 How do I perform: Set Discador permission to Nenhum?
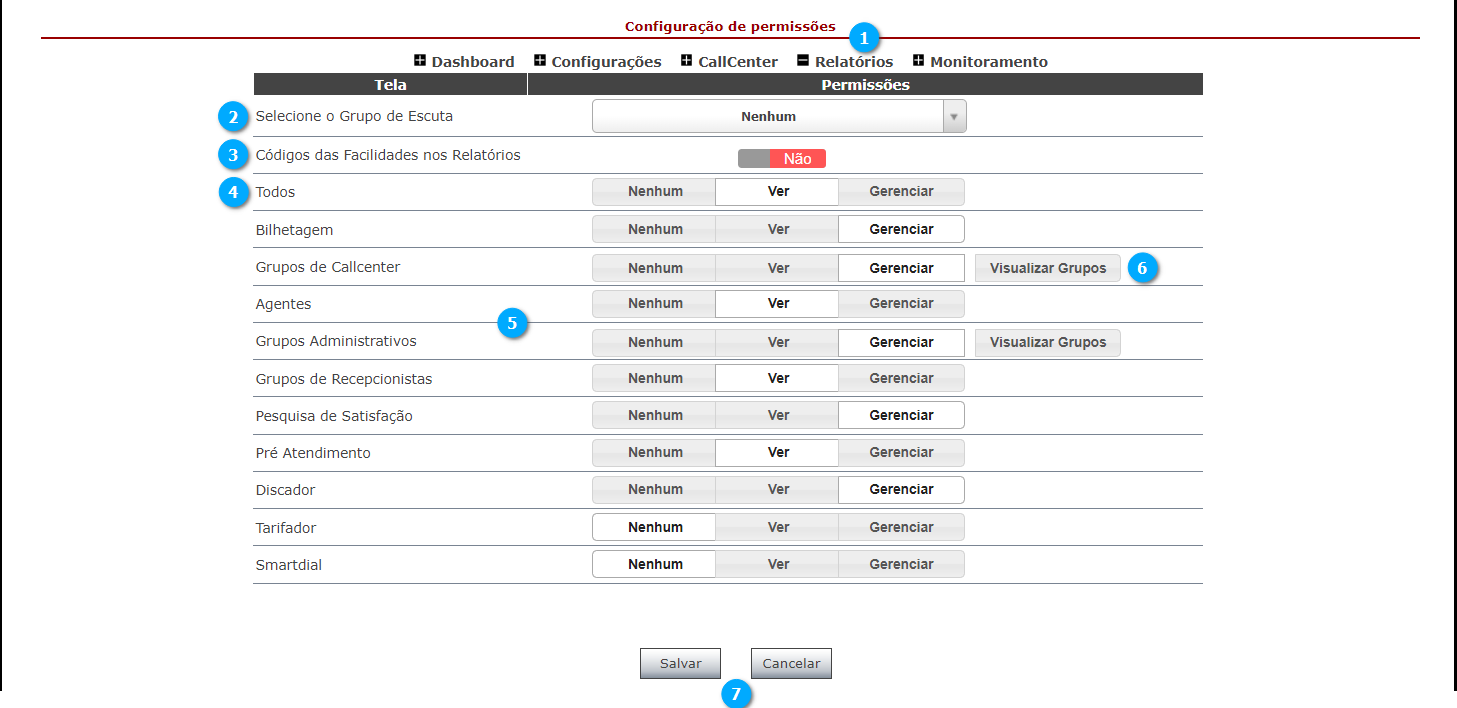tap(655, 490)
